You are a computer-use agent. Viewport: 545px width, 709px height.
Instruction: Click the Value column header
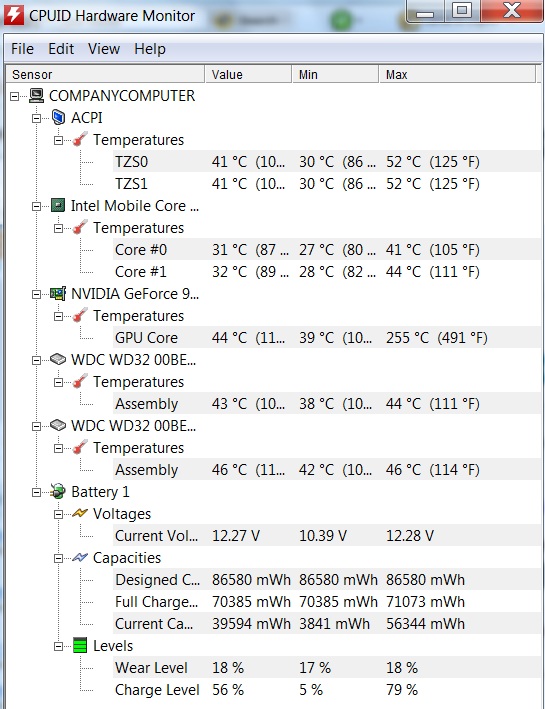(248, 74)
